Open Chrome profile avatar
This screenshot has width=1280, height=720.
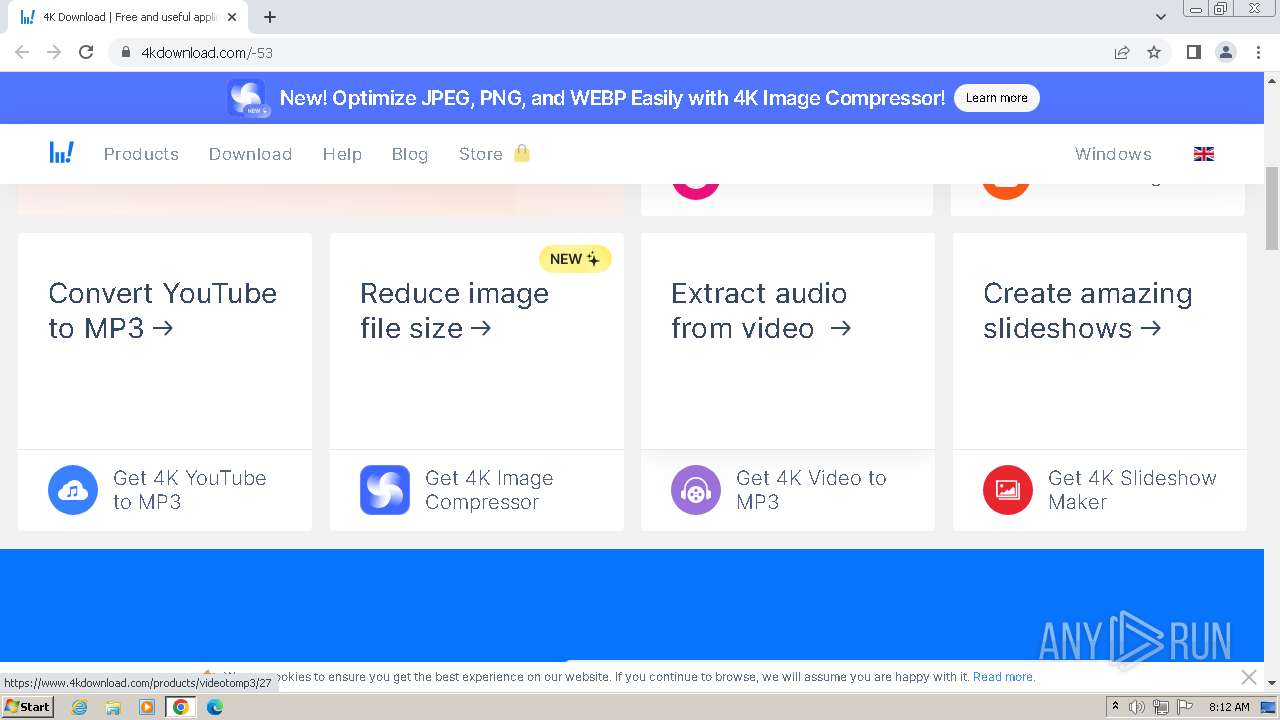coord(1226,52)
